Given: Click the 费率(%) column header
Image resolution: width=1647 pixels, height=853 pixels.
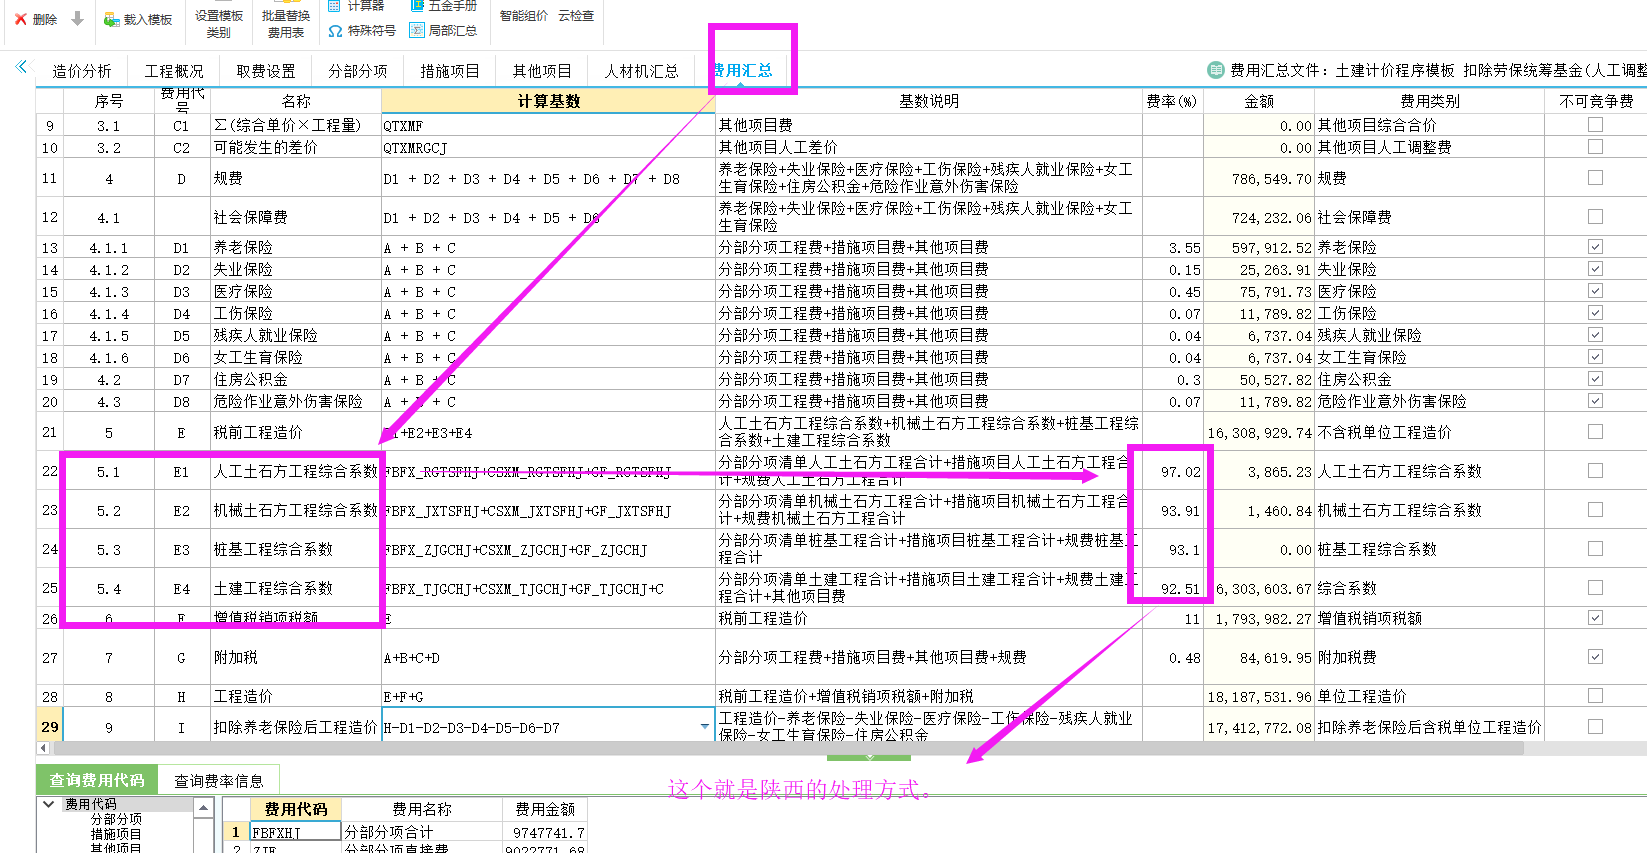Looking at the screenshot, I should click(1172, 101).
